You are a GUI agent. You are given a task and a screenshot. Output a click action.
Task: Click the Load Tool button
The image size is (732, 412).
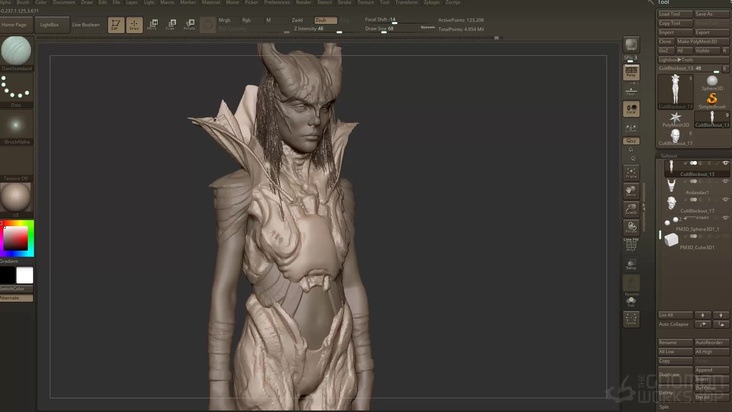(675, 14)
